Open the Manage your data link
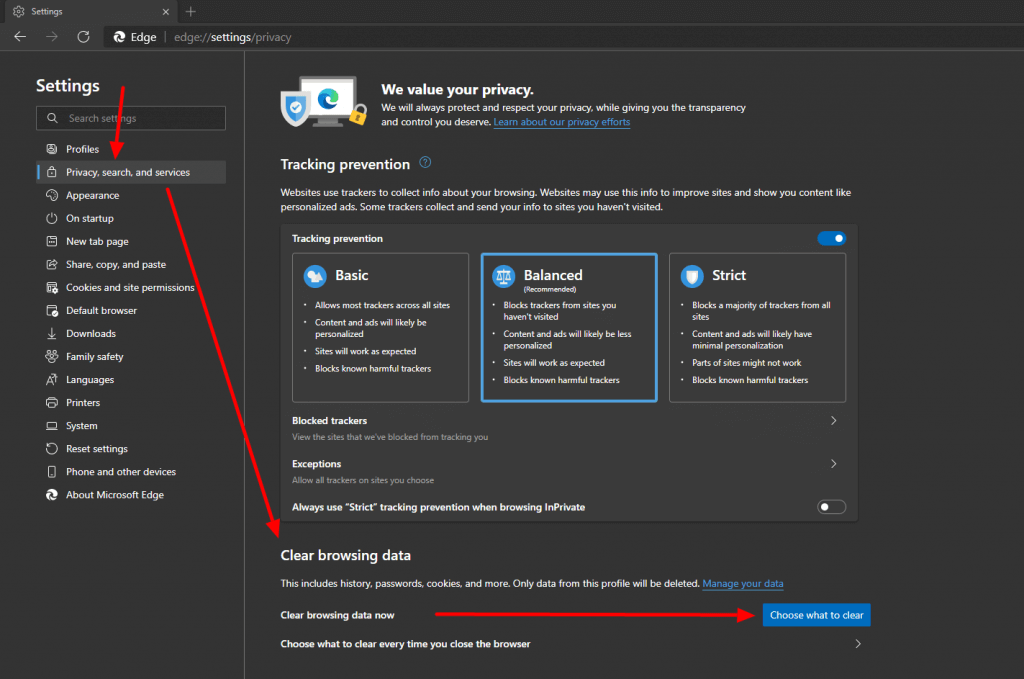Image resolution: width=1024 pixels, height=679 pixels. point(743,583)
